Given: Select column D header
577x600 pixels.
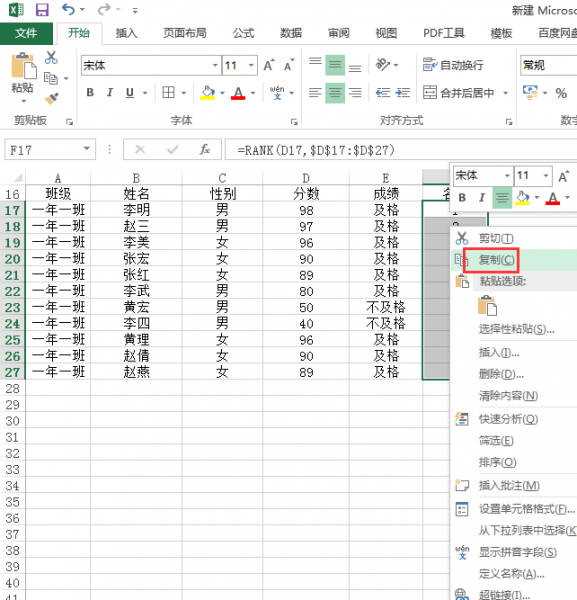Looking at the screenshot, I should 306,178.
